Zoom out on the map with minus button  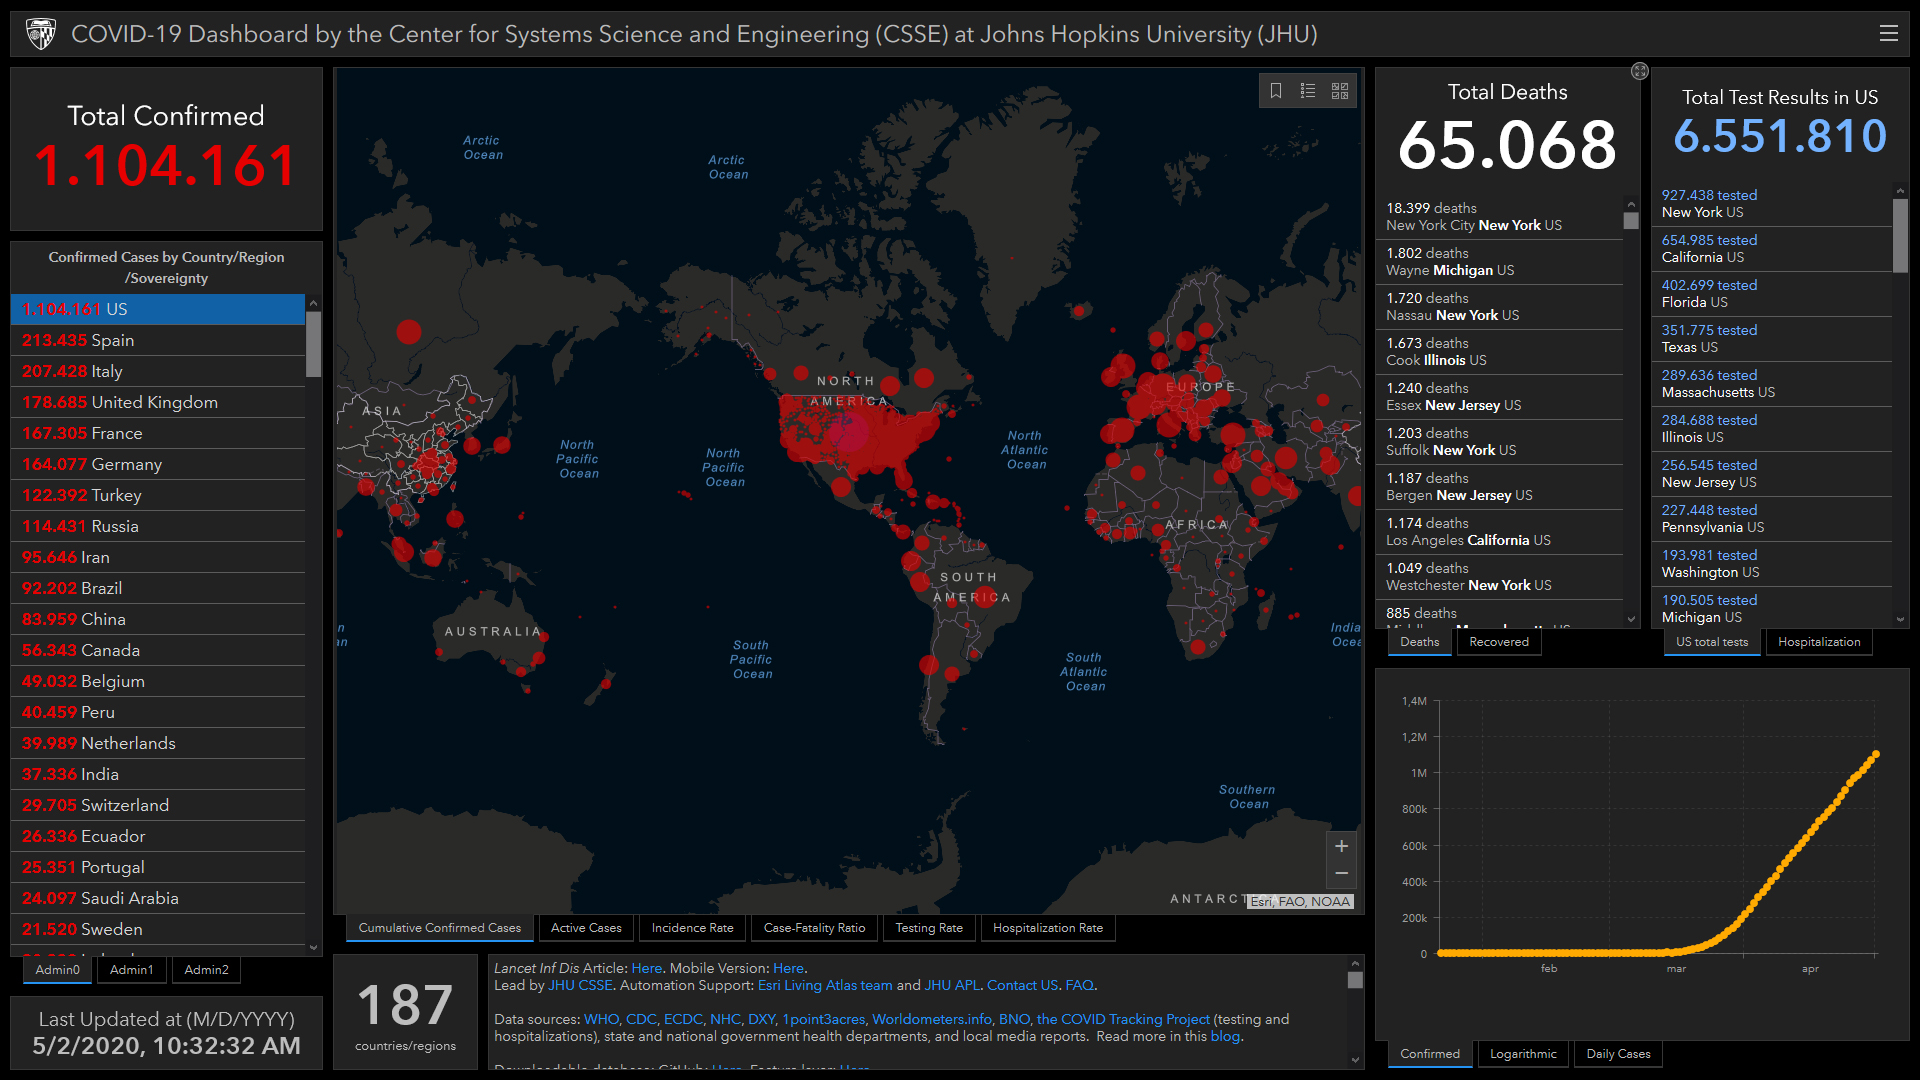(x=1342, y=874)
